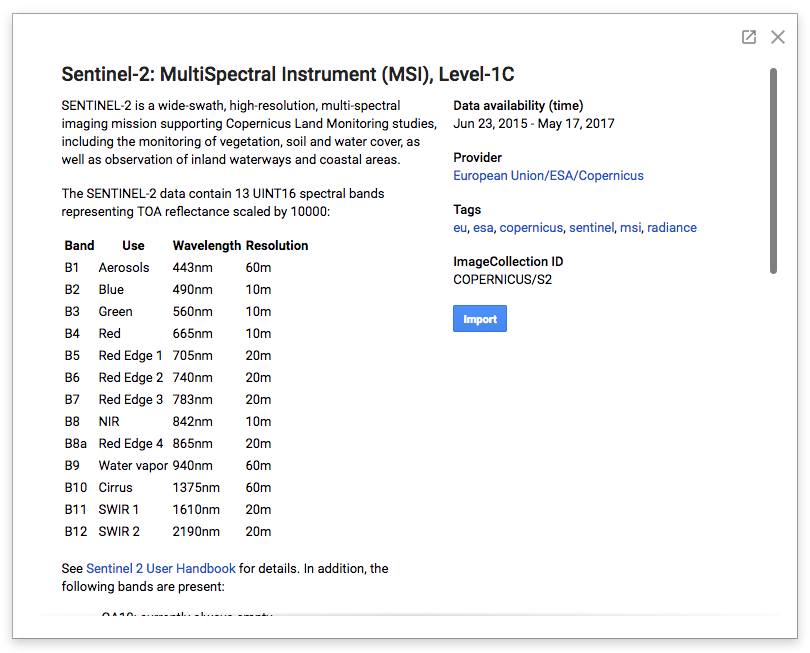Follow the 'radiance' tag link

click(x=672, y=228)
